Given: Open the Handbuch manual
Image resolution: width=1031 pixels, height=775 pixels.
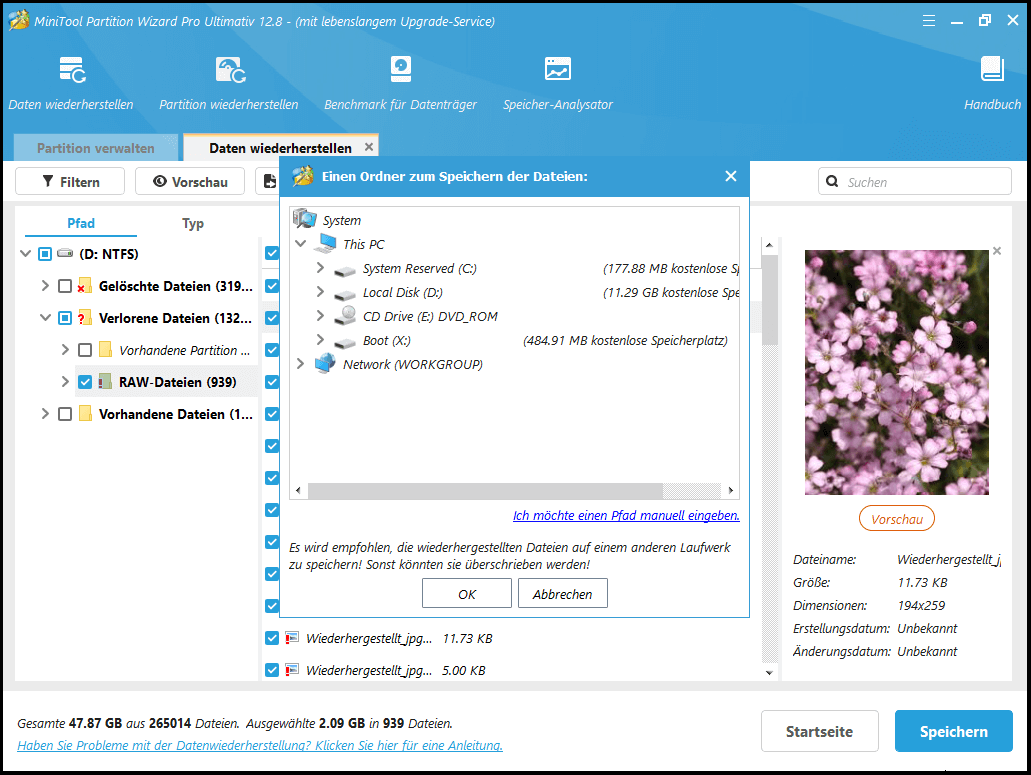Looking at the screenshot, I should pos(992,83).
